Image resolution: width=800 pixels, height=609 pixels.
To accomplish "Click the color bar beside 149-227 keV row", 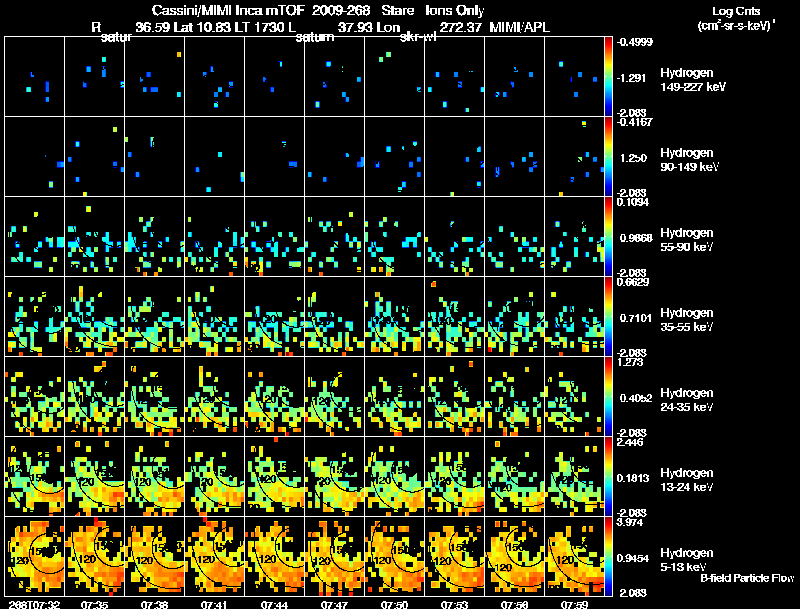I will 608,76.
